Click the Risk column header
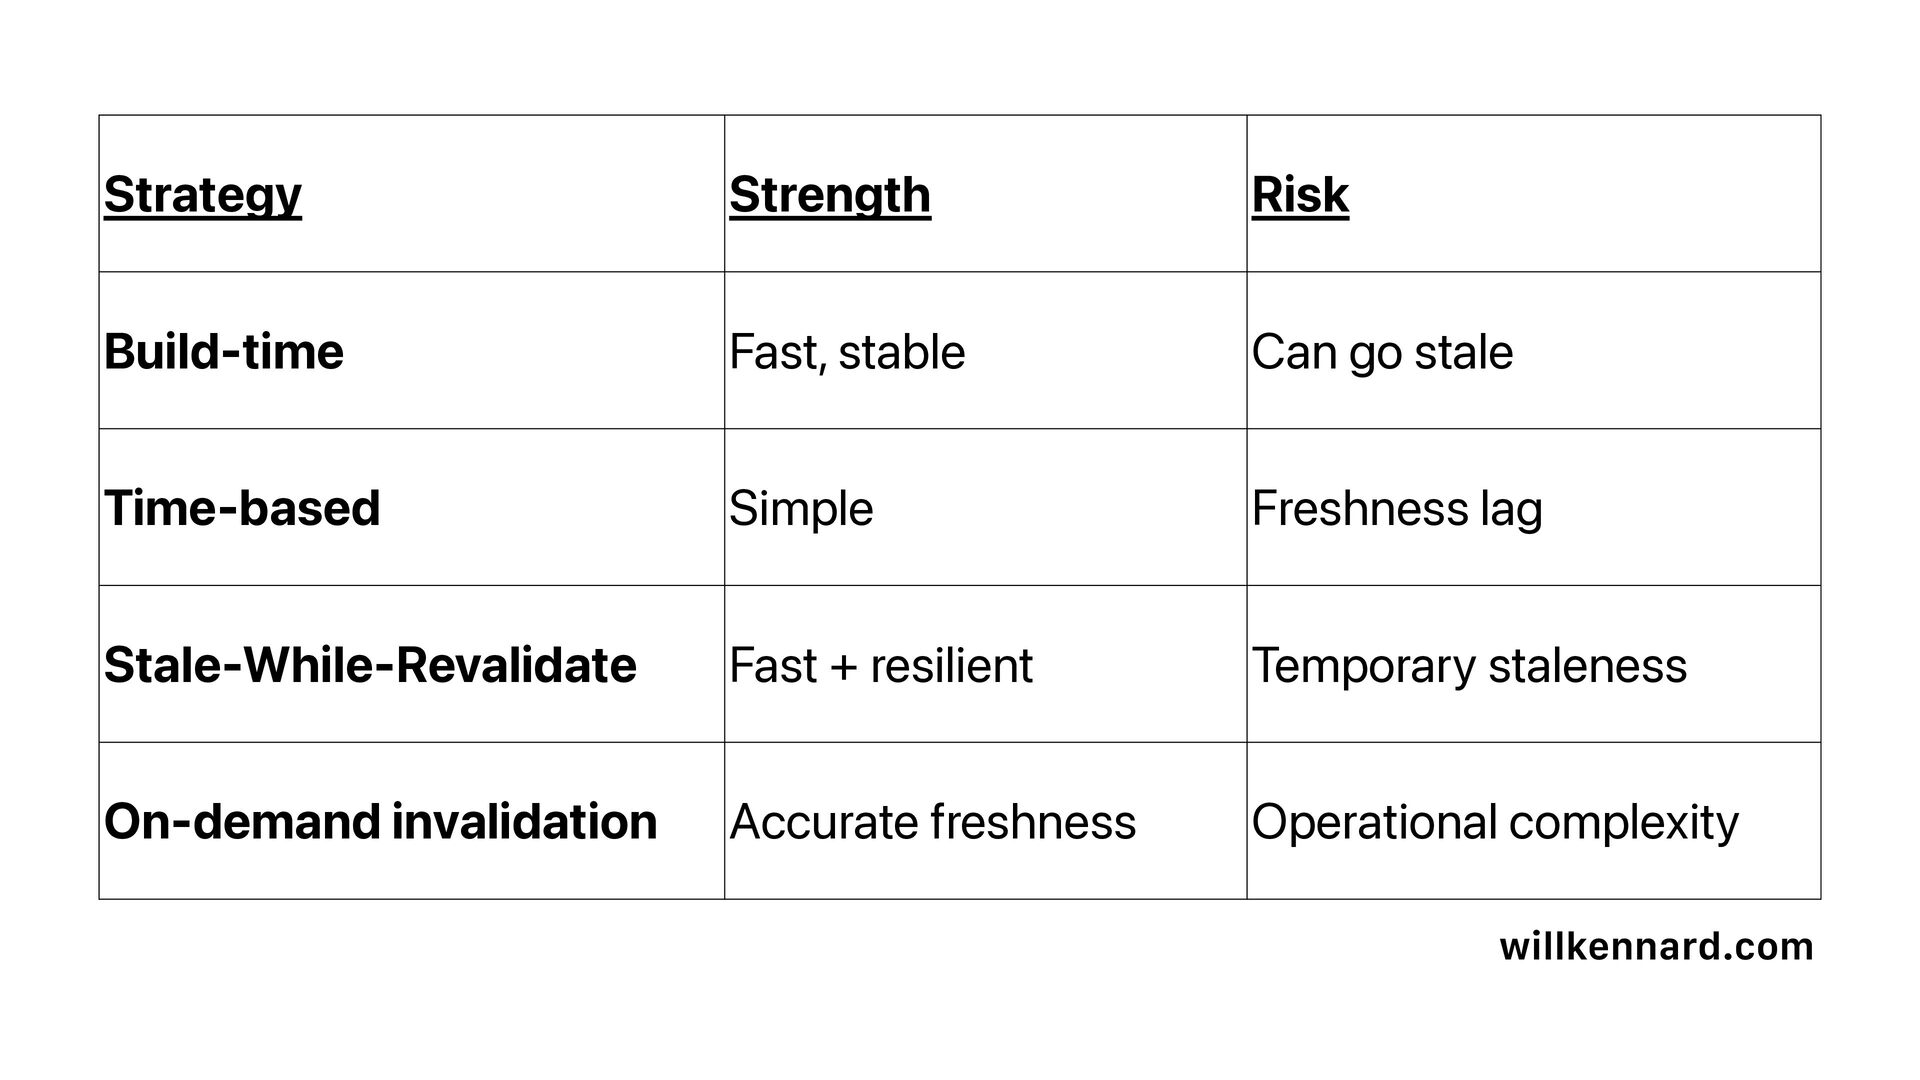The width and height of the screenshot is (1920, 1080). point(1533,194)
